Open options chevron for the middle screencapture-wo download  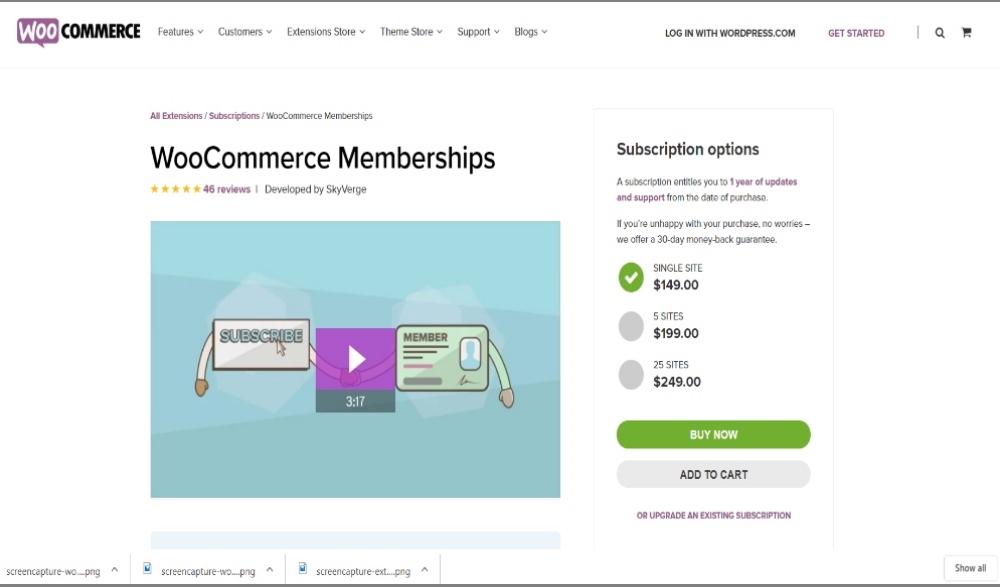[270, 570]
